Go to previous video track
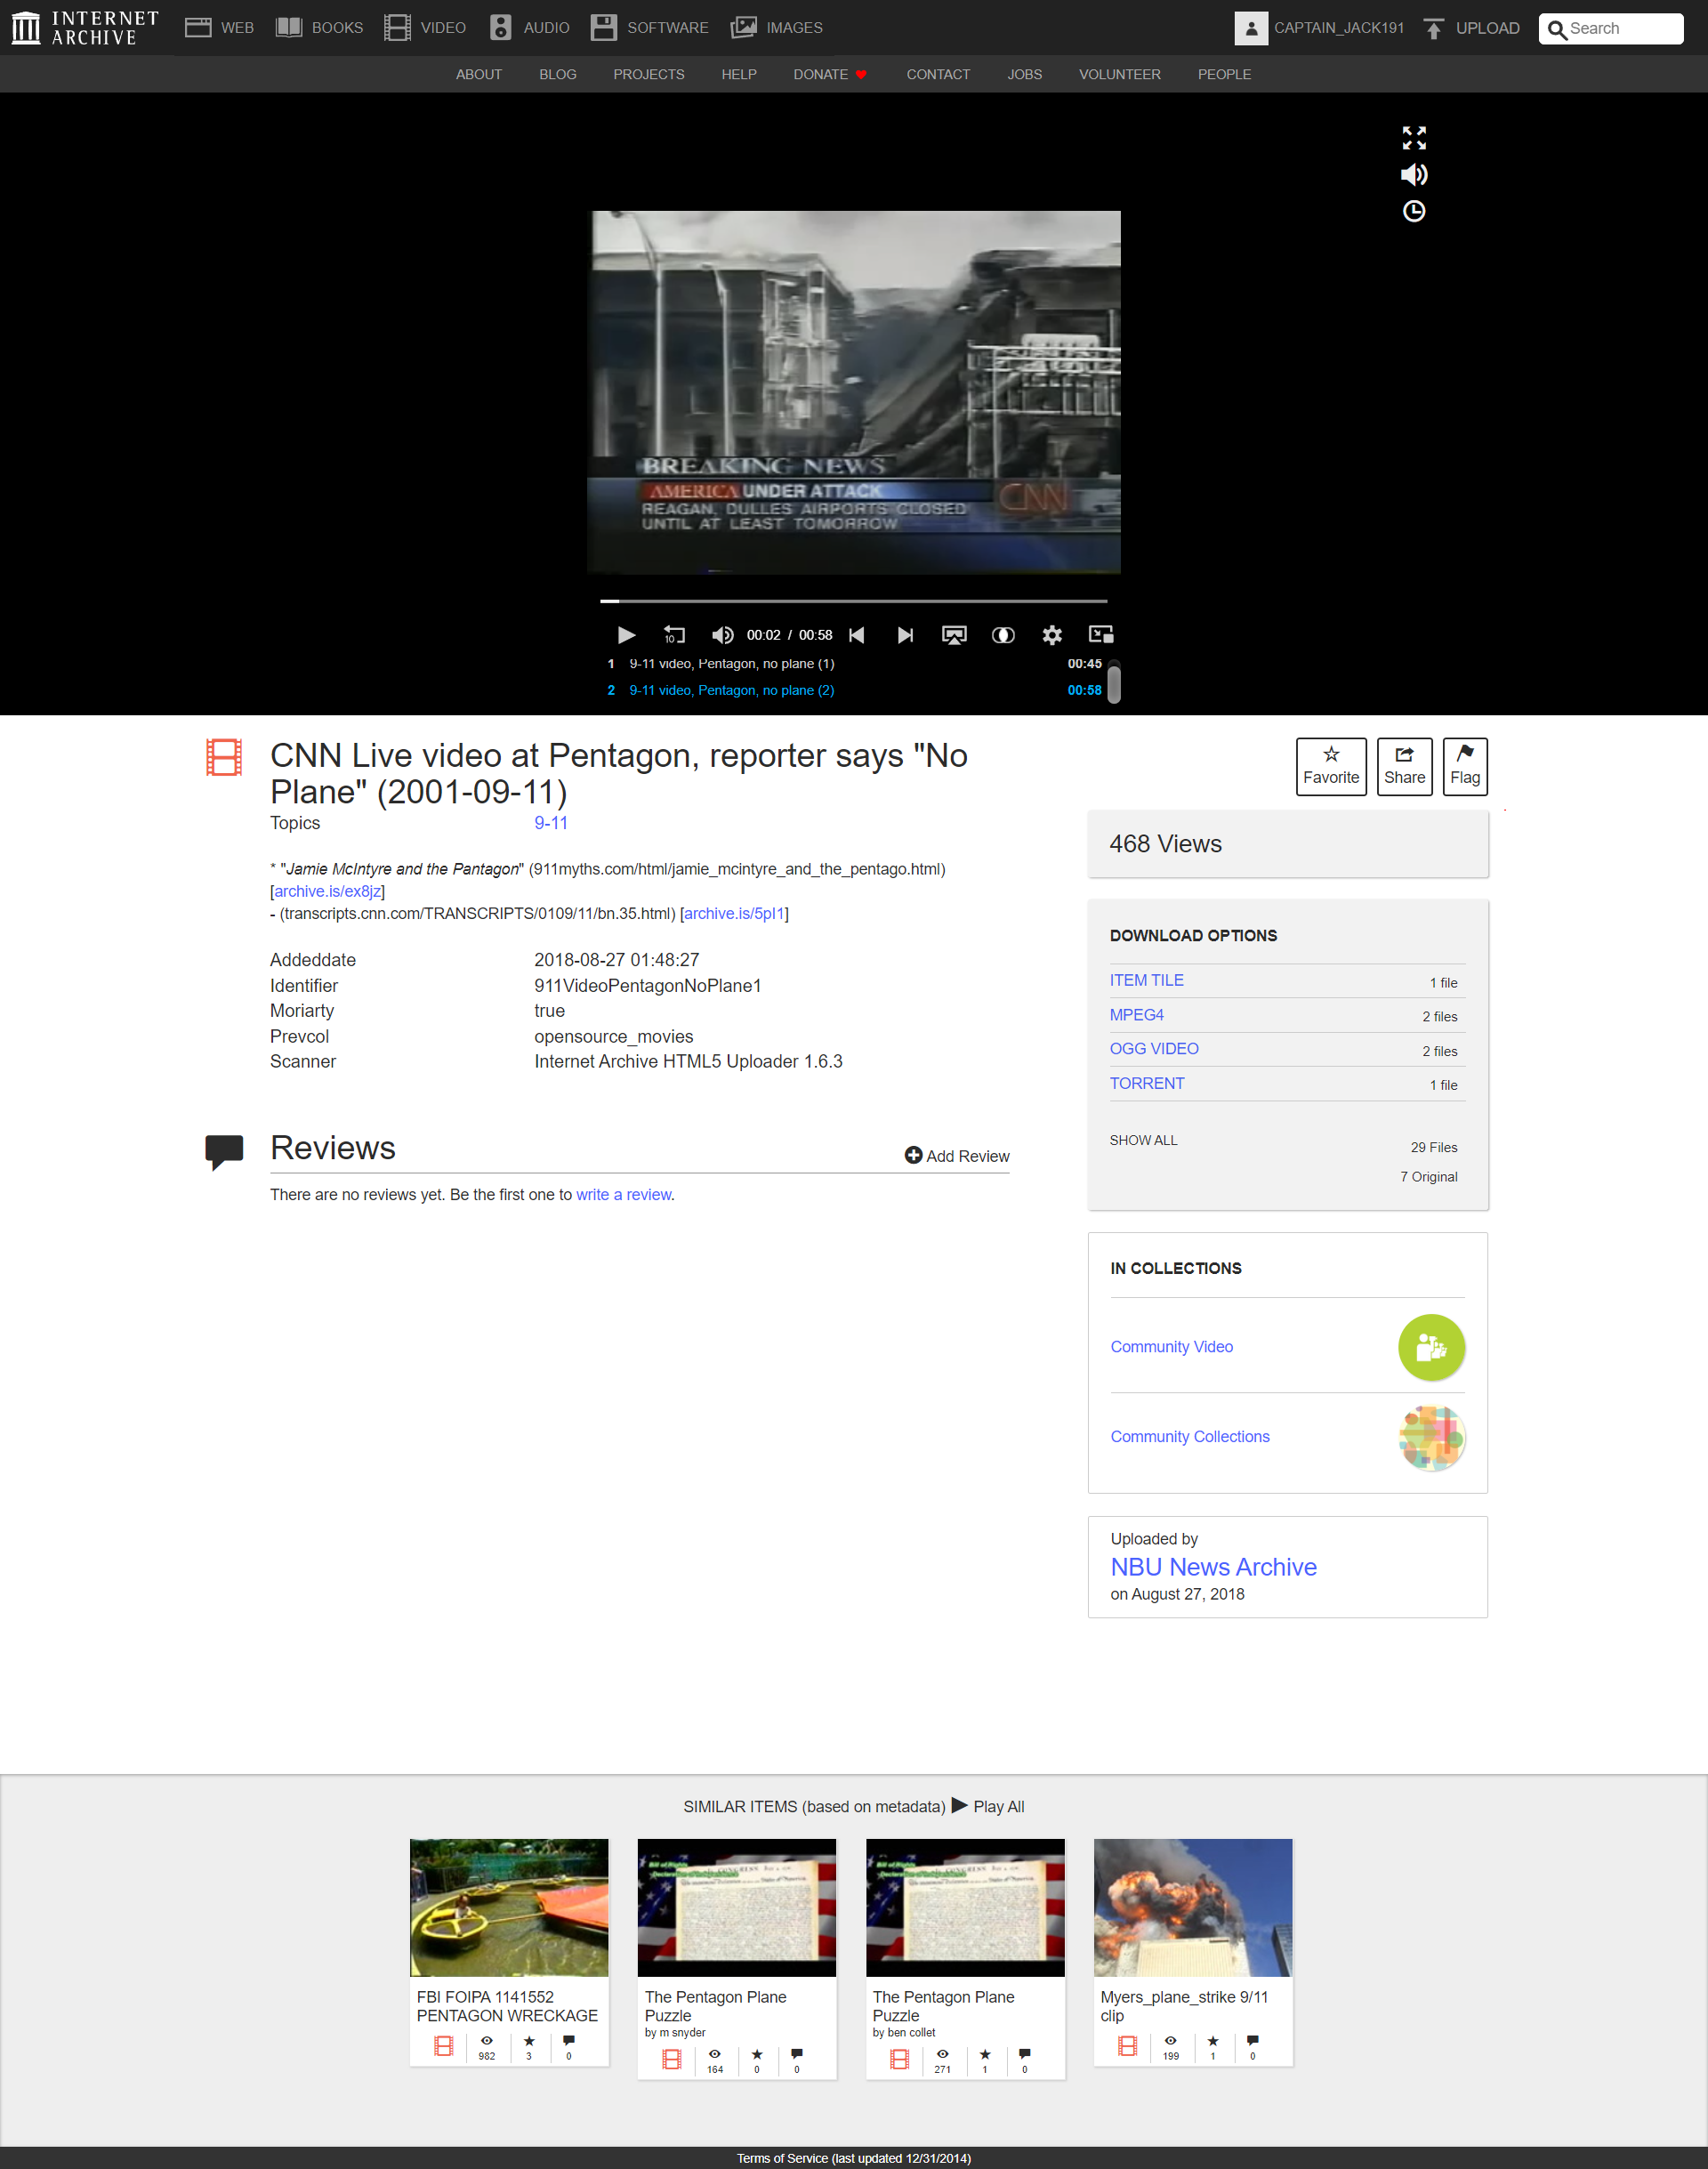The height and width of the screenshot is (2169, 1708). click(857, 635)
